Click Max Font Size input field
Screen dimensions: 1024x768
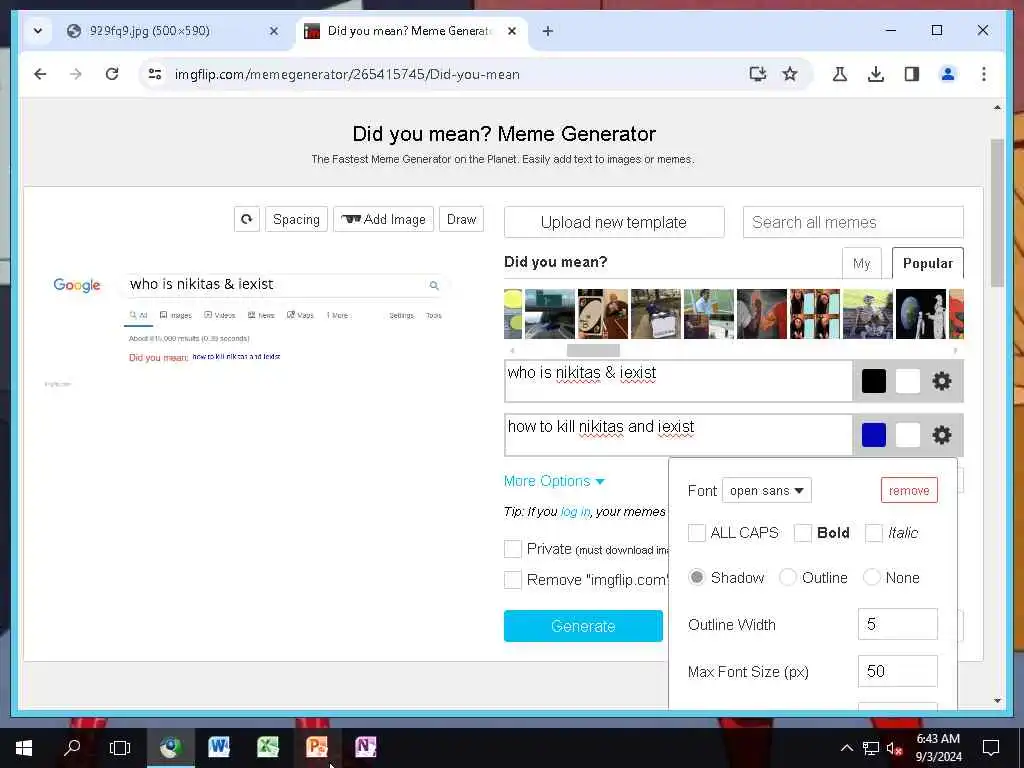click(897, 671)
